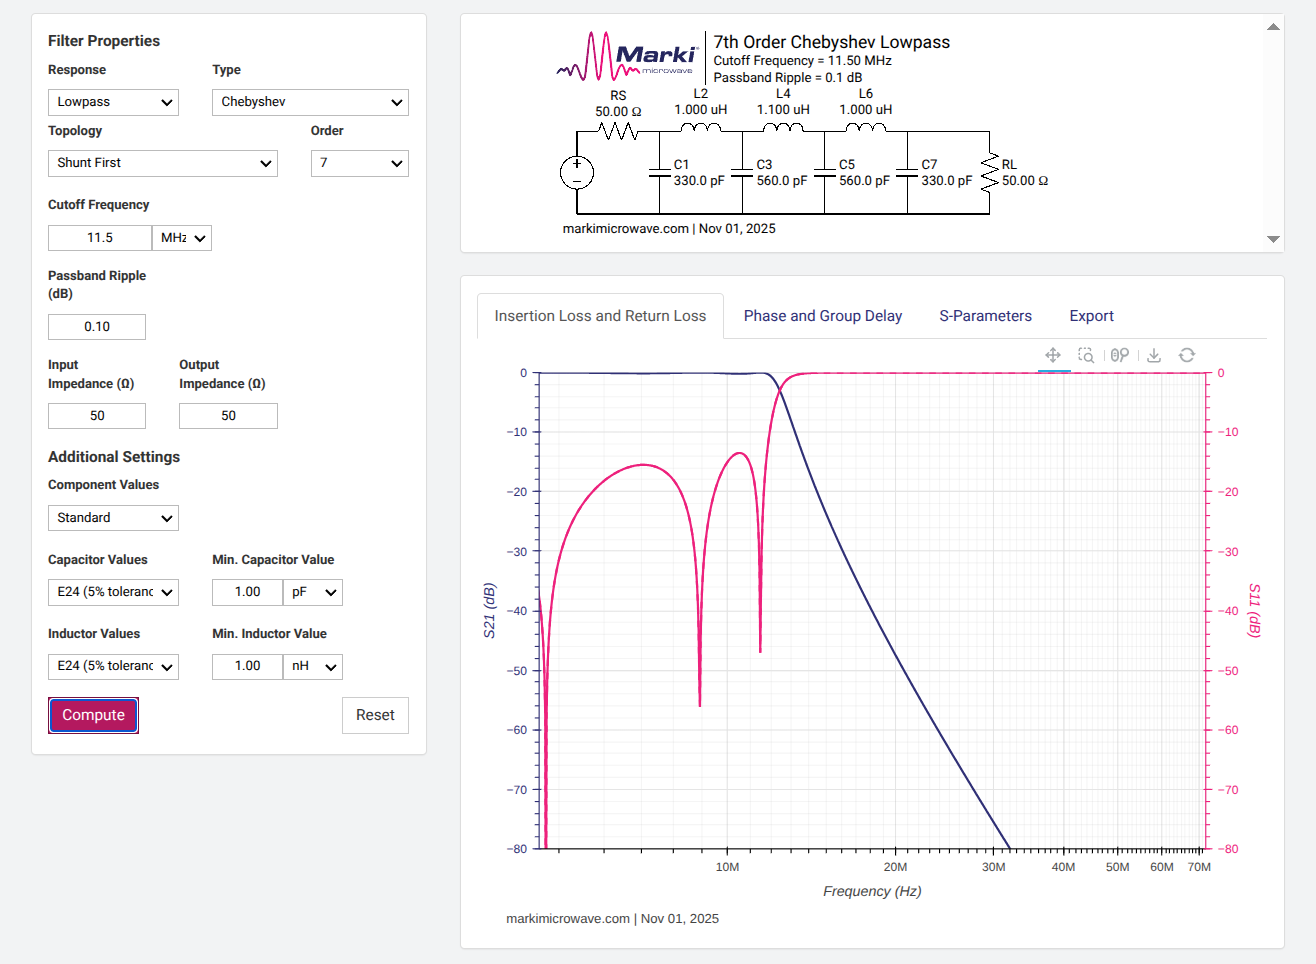Expand the Topology dropdown set to Shunt First
1316x964 pixels.
point(162,163)
